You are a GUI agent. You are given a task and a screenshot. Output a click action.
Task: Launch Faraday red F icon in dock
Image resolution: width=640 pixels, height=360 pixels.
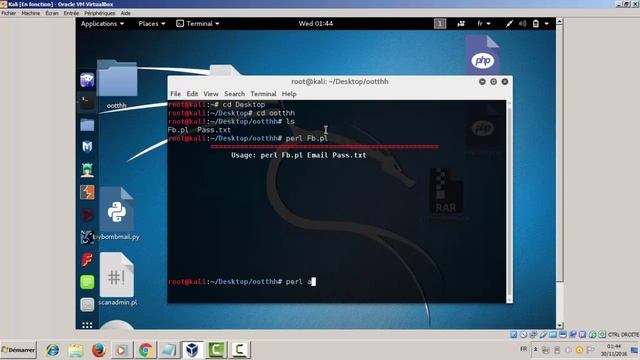pyautogui.click(x=87, y=260)
